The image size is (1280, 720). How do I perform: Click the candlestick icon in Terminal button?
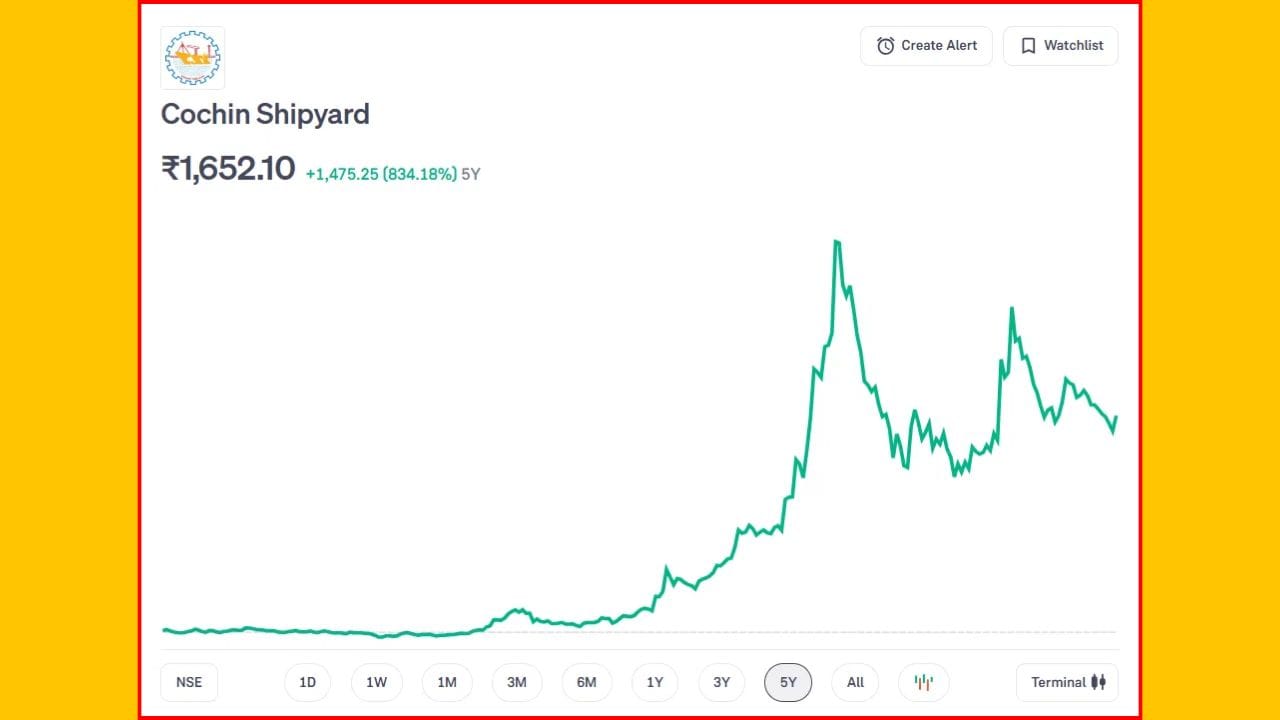tap(1099, 683)
